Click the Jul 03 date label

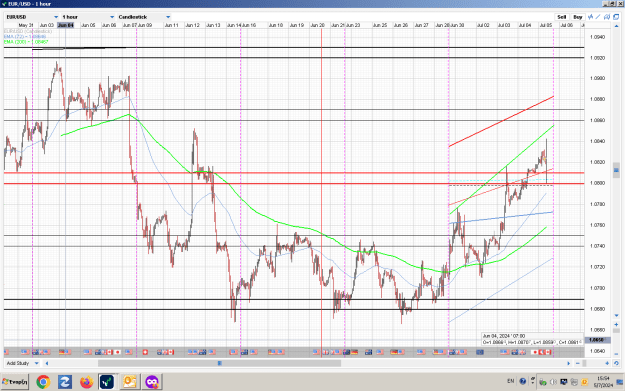(x=504, y=25)
